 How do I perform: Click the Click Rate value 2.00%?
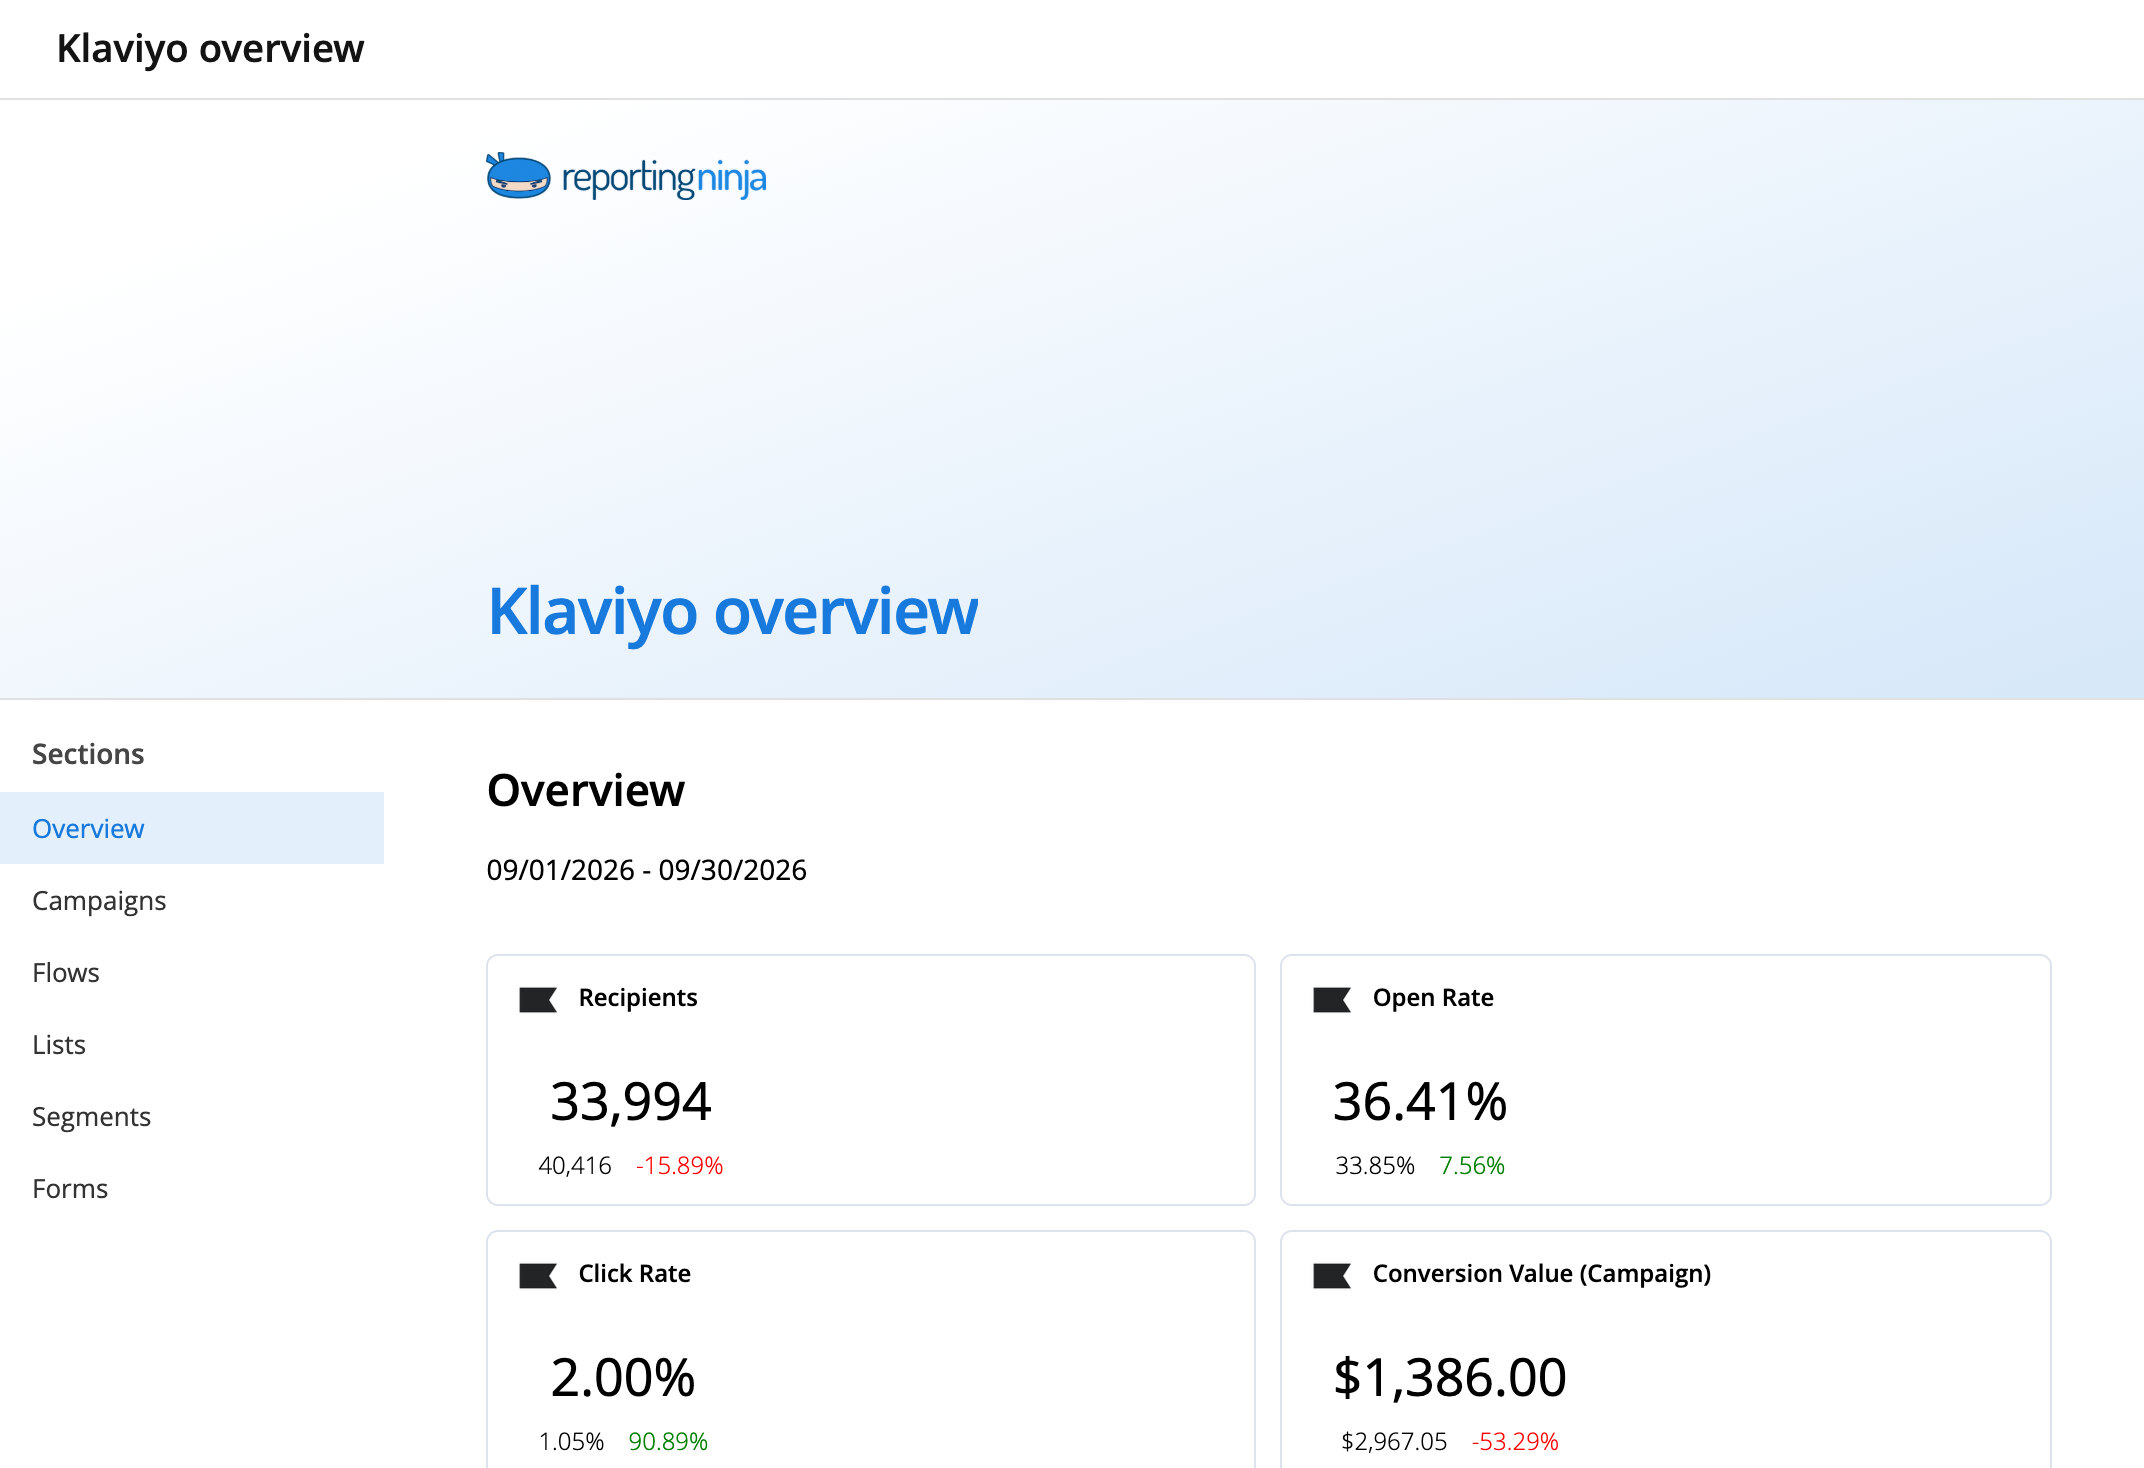pos(623,1377)
